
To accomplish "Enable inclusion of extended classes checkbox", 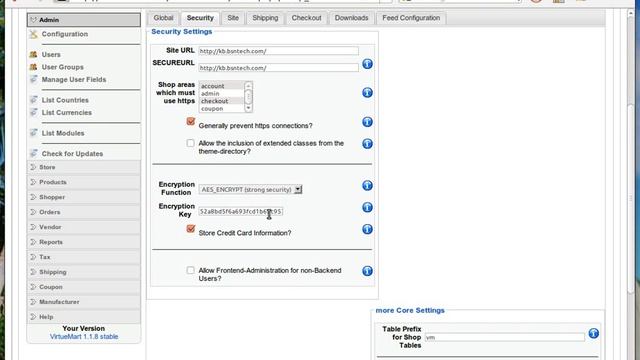I will coord(191,143).
